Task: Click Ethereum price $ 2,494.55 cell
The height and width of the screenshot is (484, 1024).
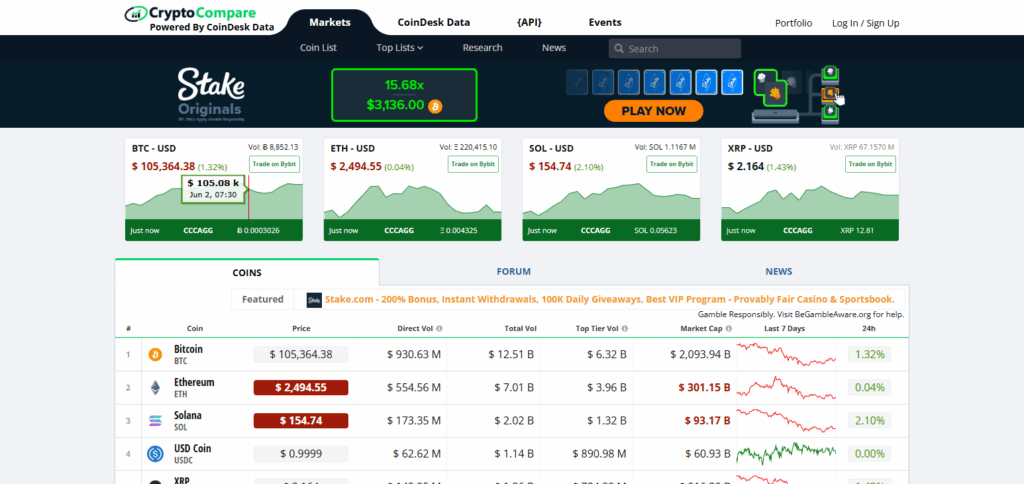Action: point(301,387)
